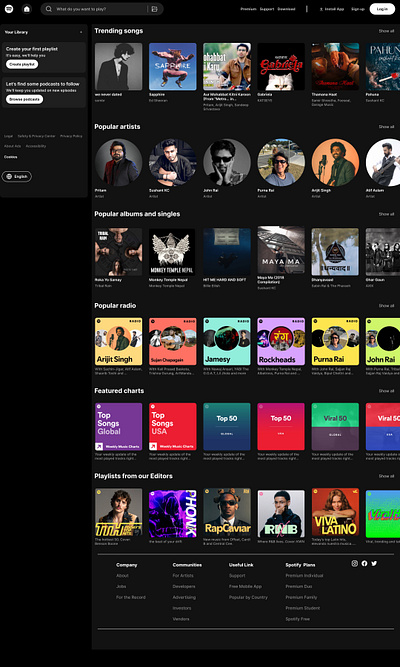The image size is (400, 667).
Task: Open Purna Rai radio card
Action: click(335, 341)
